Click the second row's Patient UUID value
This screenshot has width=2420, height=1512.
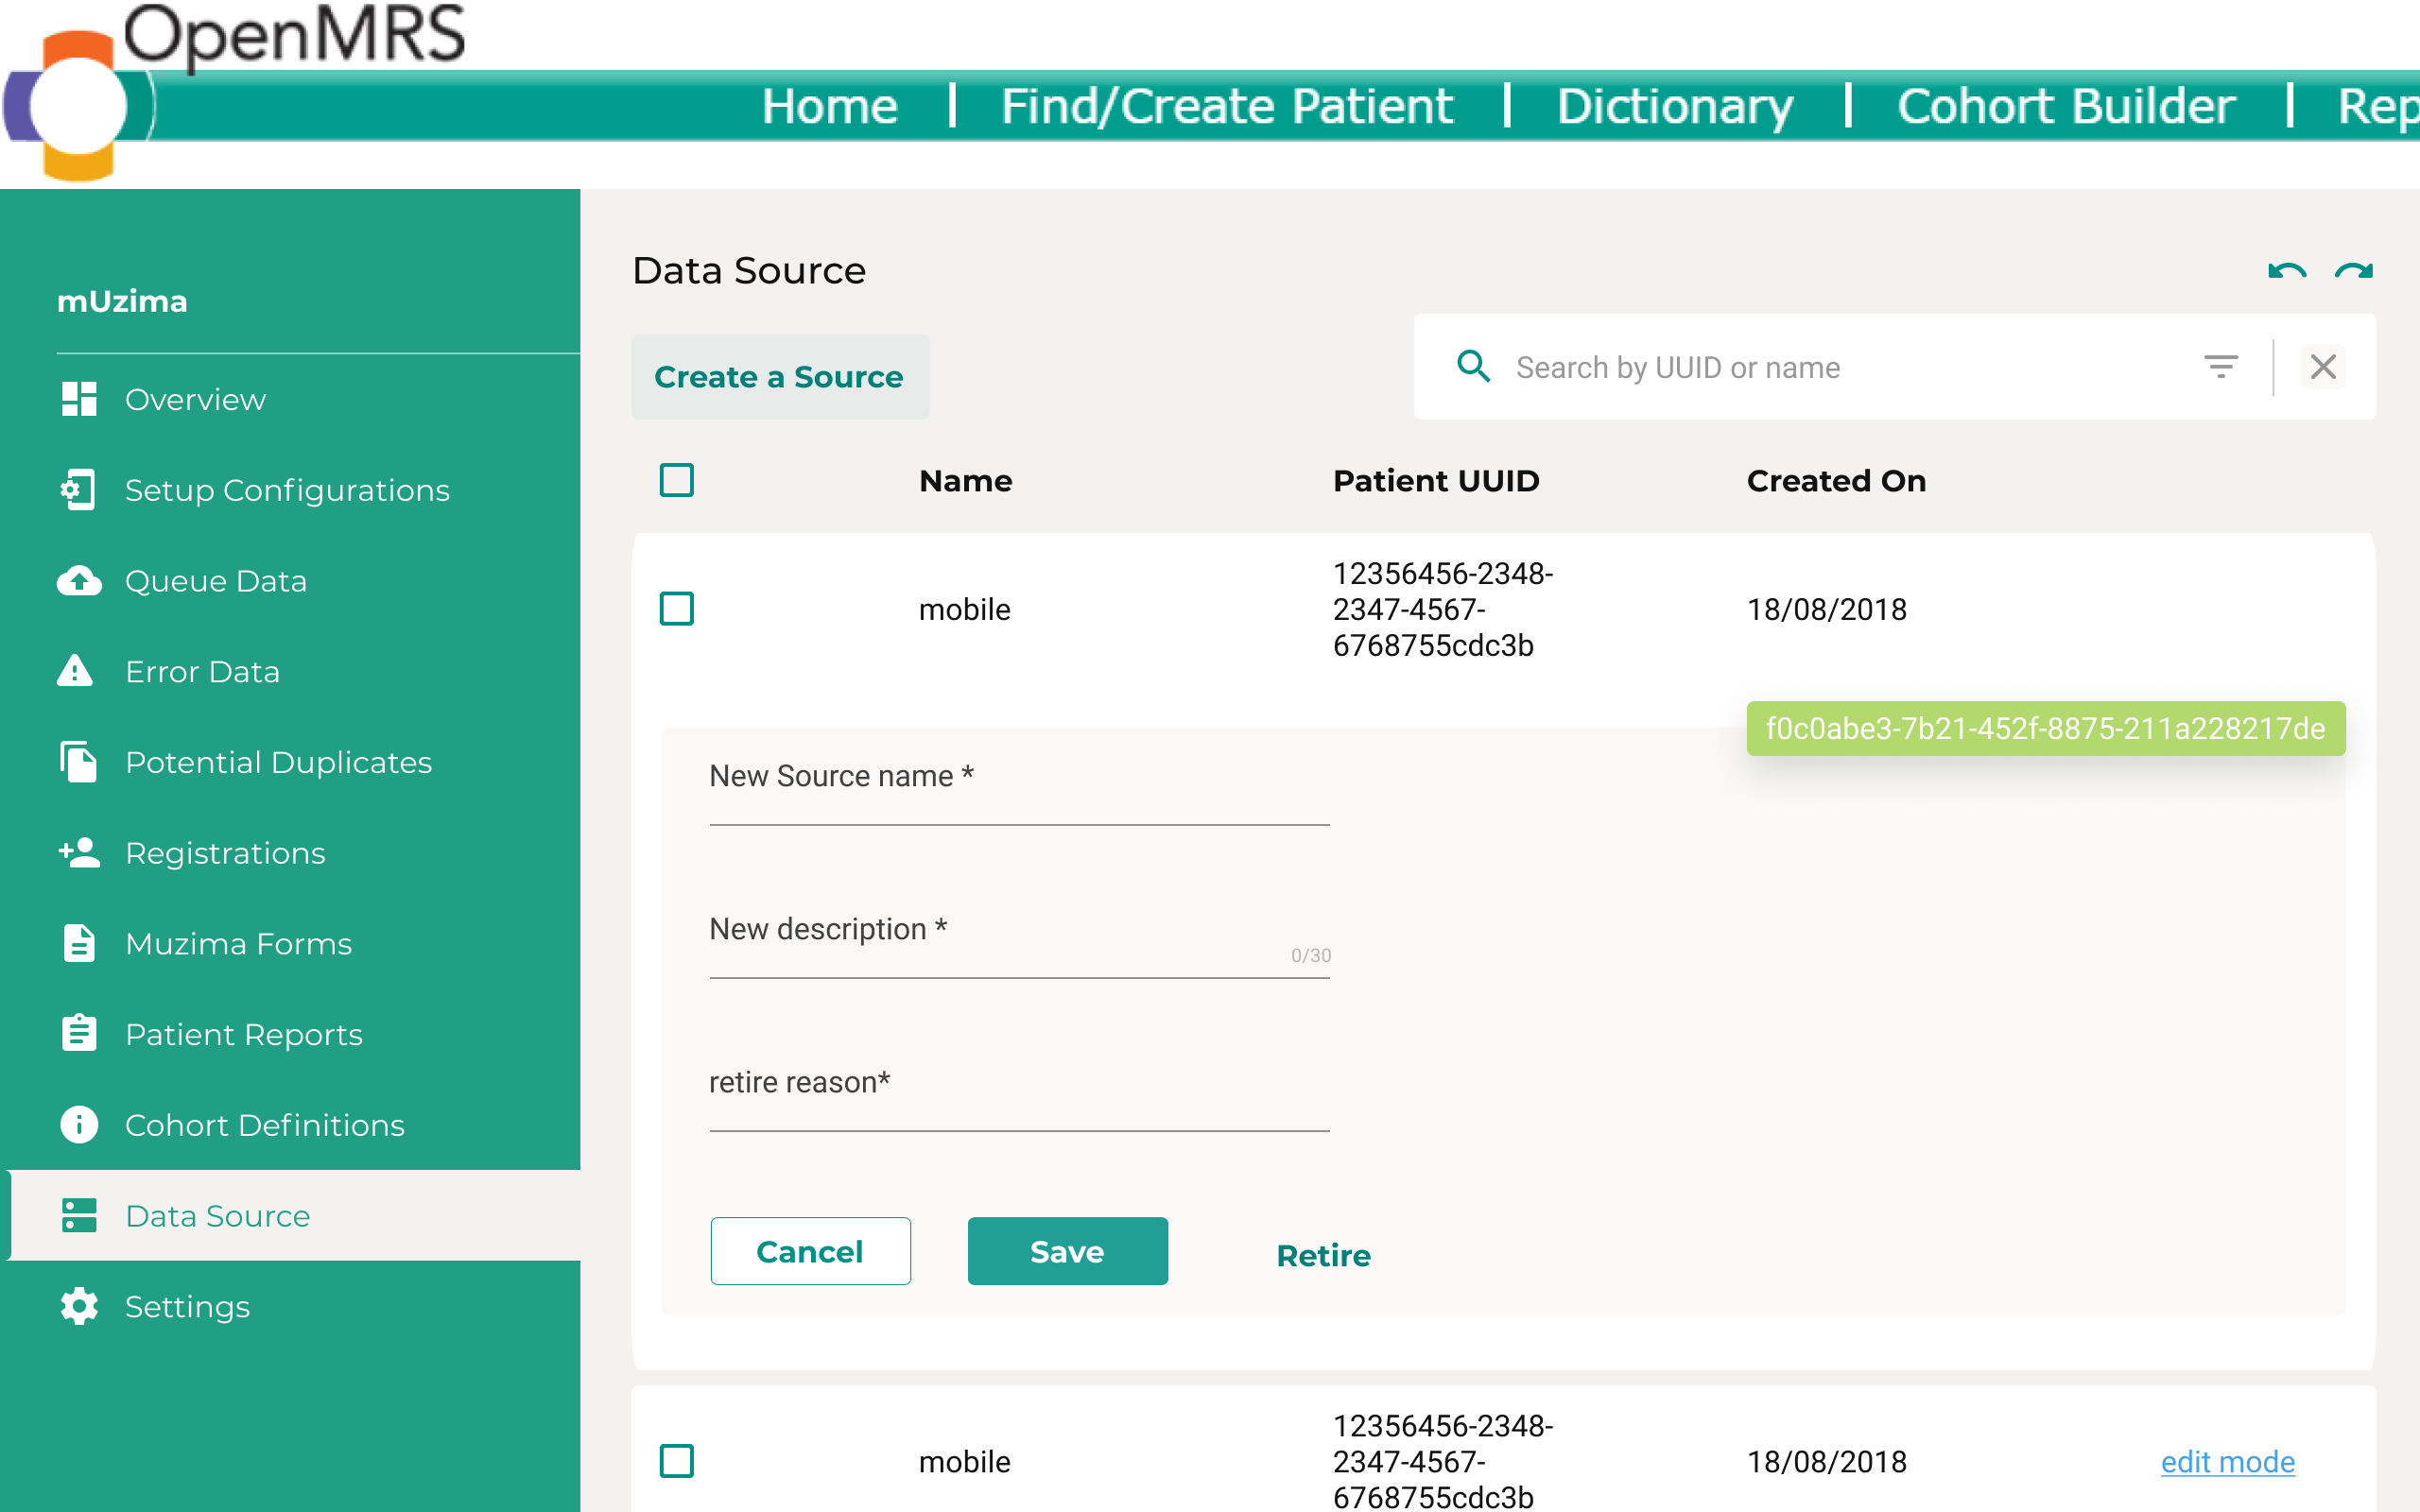(1442, 1461)
